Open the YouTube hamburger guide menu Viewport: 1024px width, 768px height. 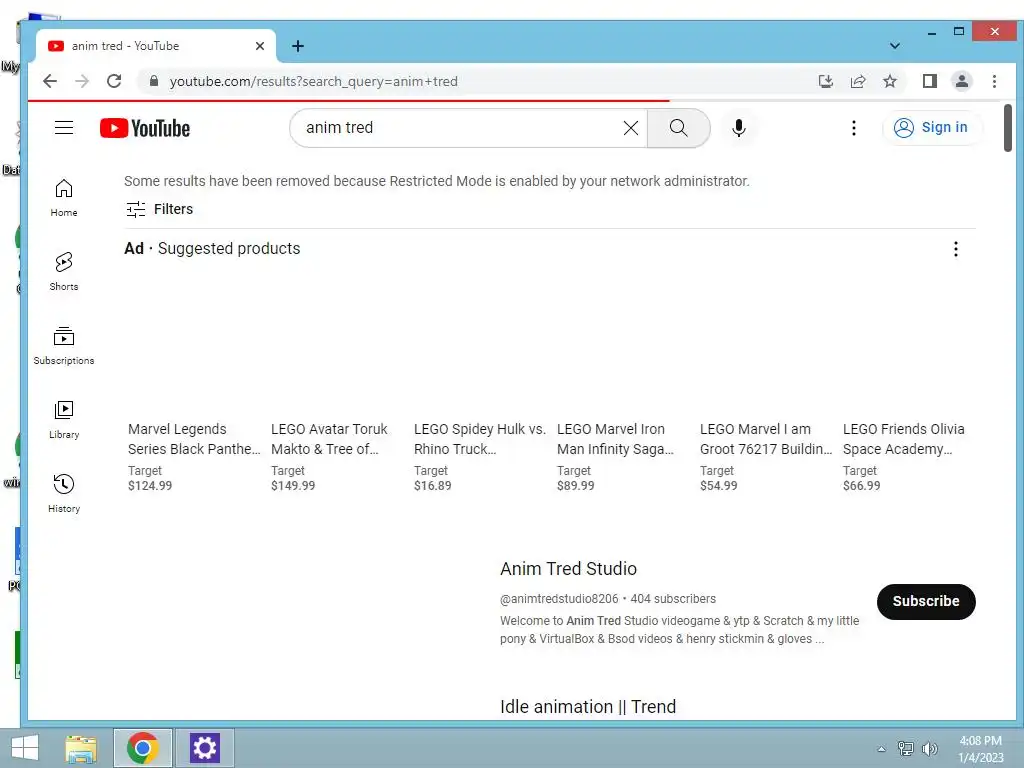click(x=64, y=127)
